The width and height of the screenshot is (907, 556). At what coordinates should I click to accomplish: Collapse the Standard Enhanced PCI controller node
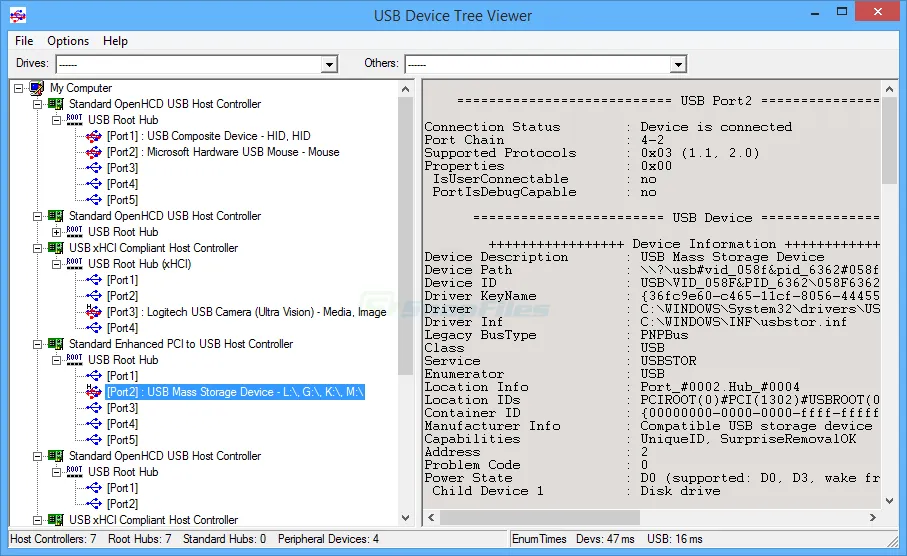[x=38, y=344]
